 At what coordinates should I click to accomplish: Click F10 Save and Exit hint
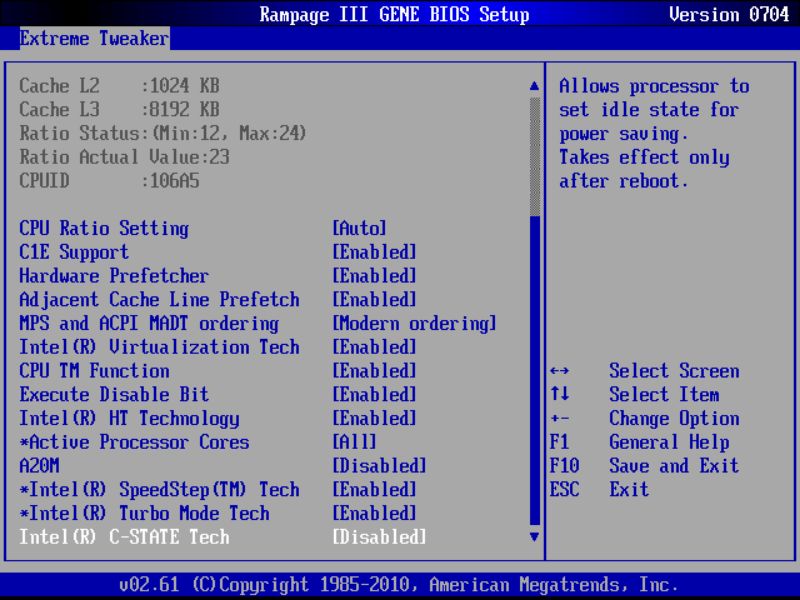644,466
